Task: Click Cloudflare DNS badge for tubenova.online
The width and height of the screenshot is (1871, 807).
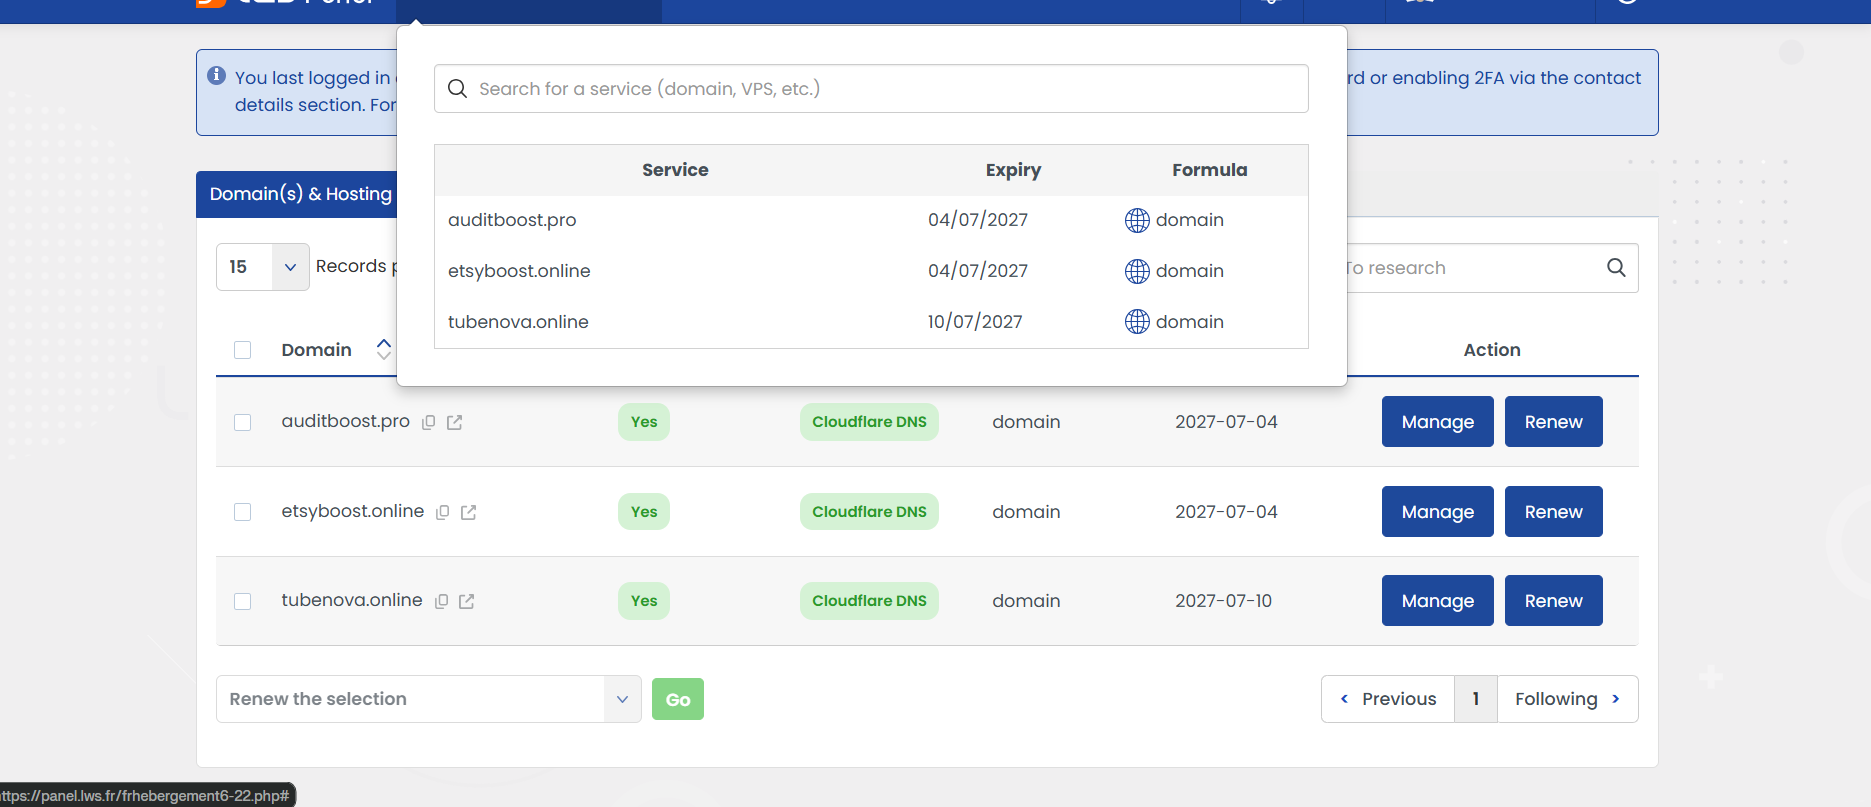Action: click(869, 601)
